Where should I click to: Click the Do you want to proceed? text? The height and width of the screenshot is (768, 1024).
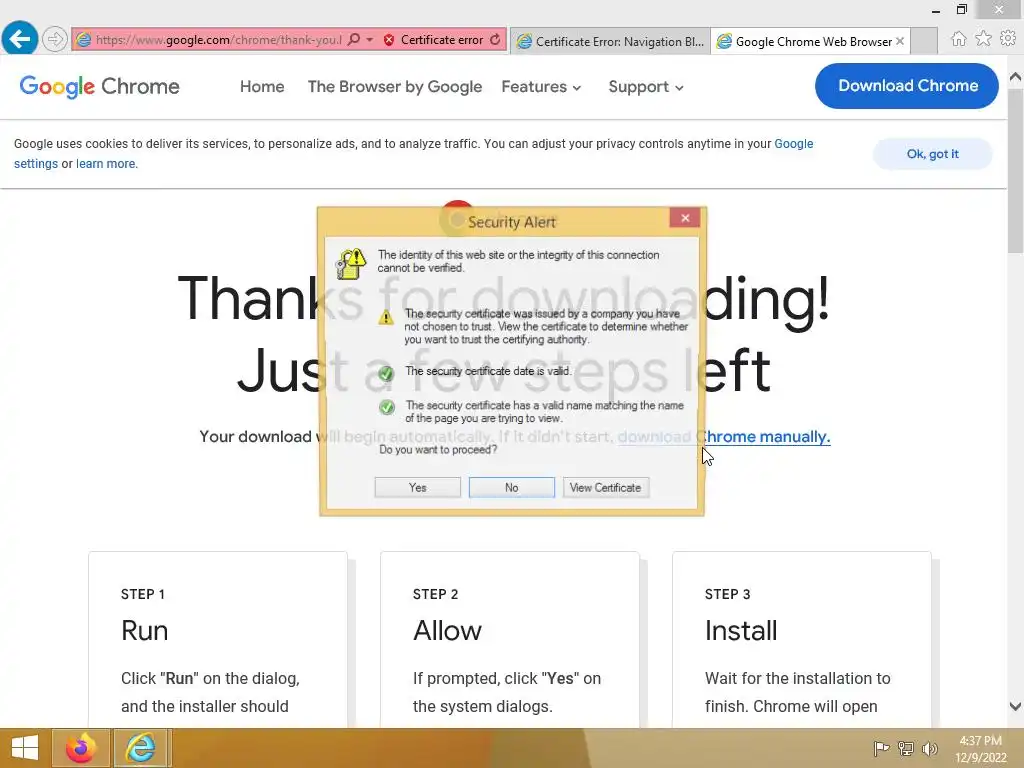(438, 449)
